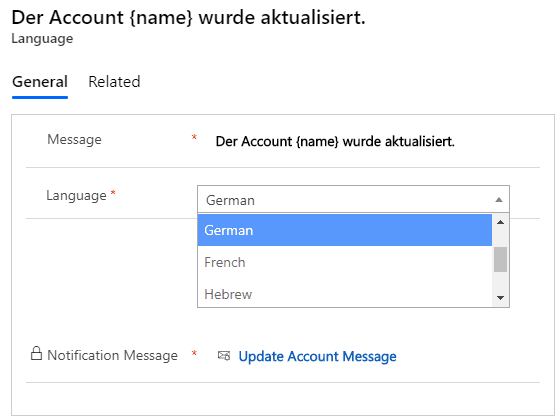Click the Language field label

76,195
